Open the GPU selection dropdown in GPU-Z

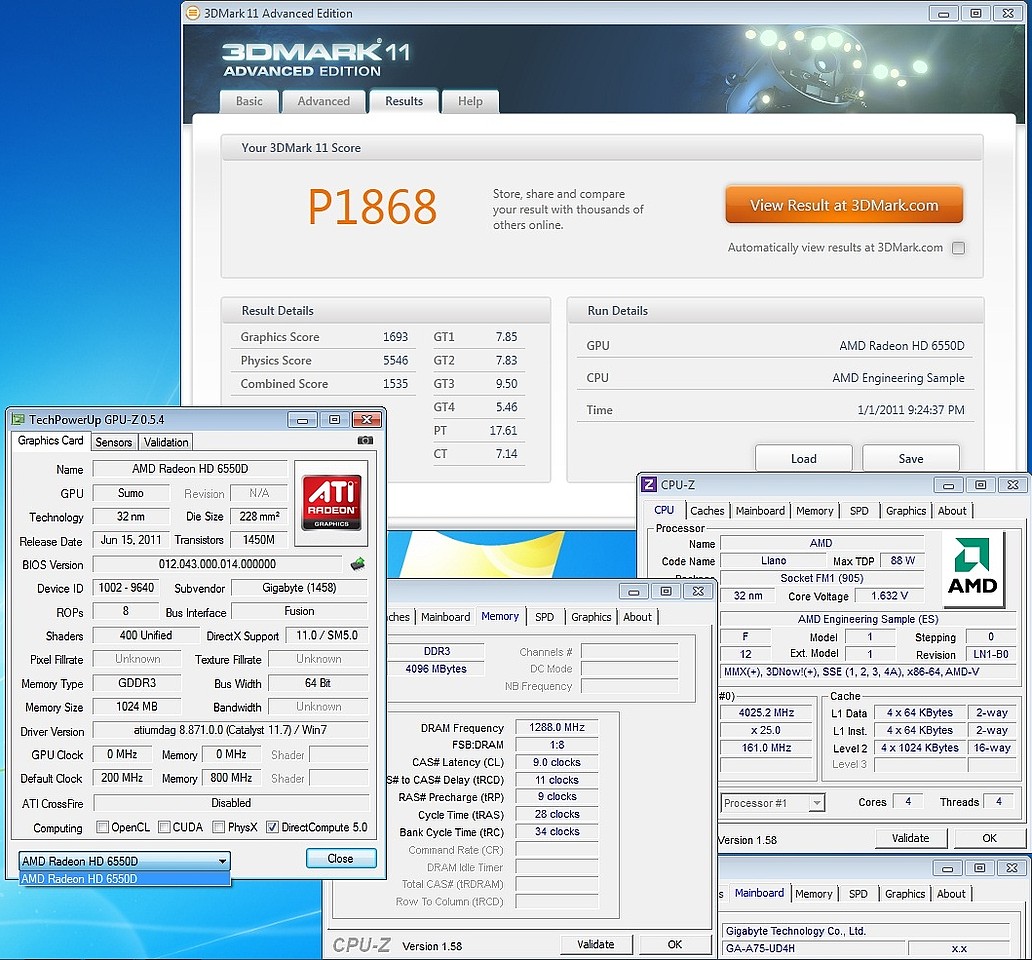[124, 861]
